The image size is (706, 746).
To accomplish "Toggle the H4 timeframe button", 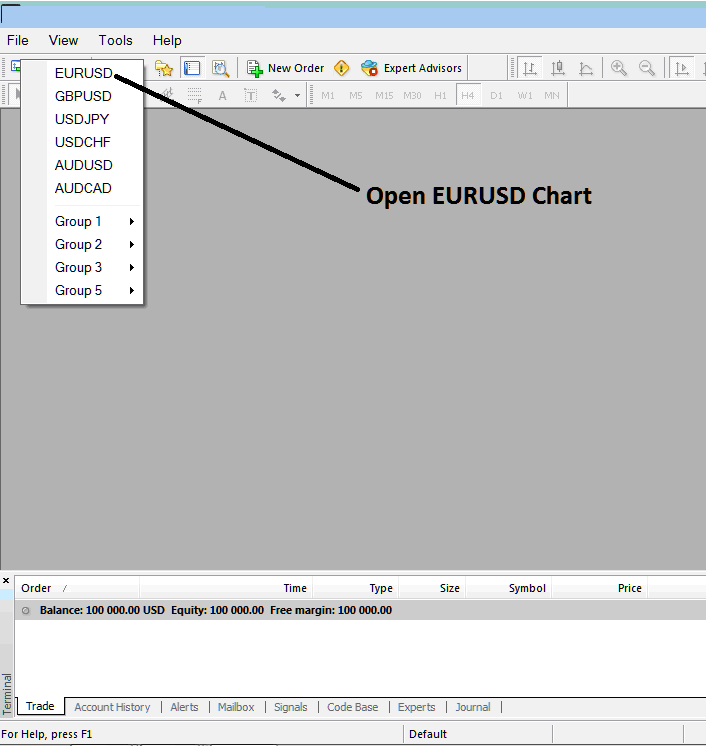I will 468,95.
